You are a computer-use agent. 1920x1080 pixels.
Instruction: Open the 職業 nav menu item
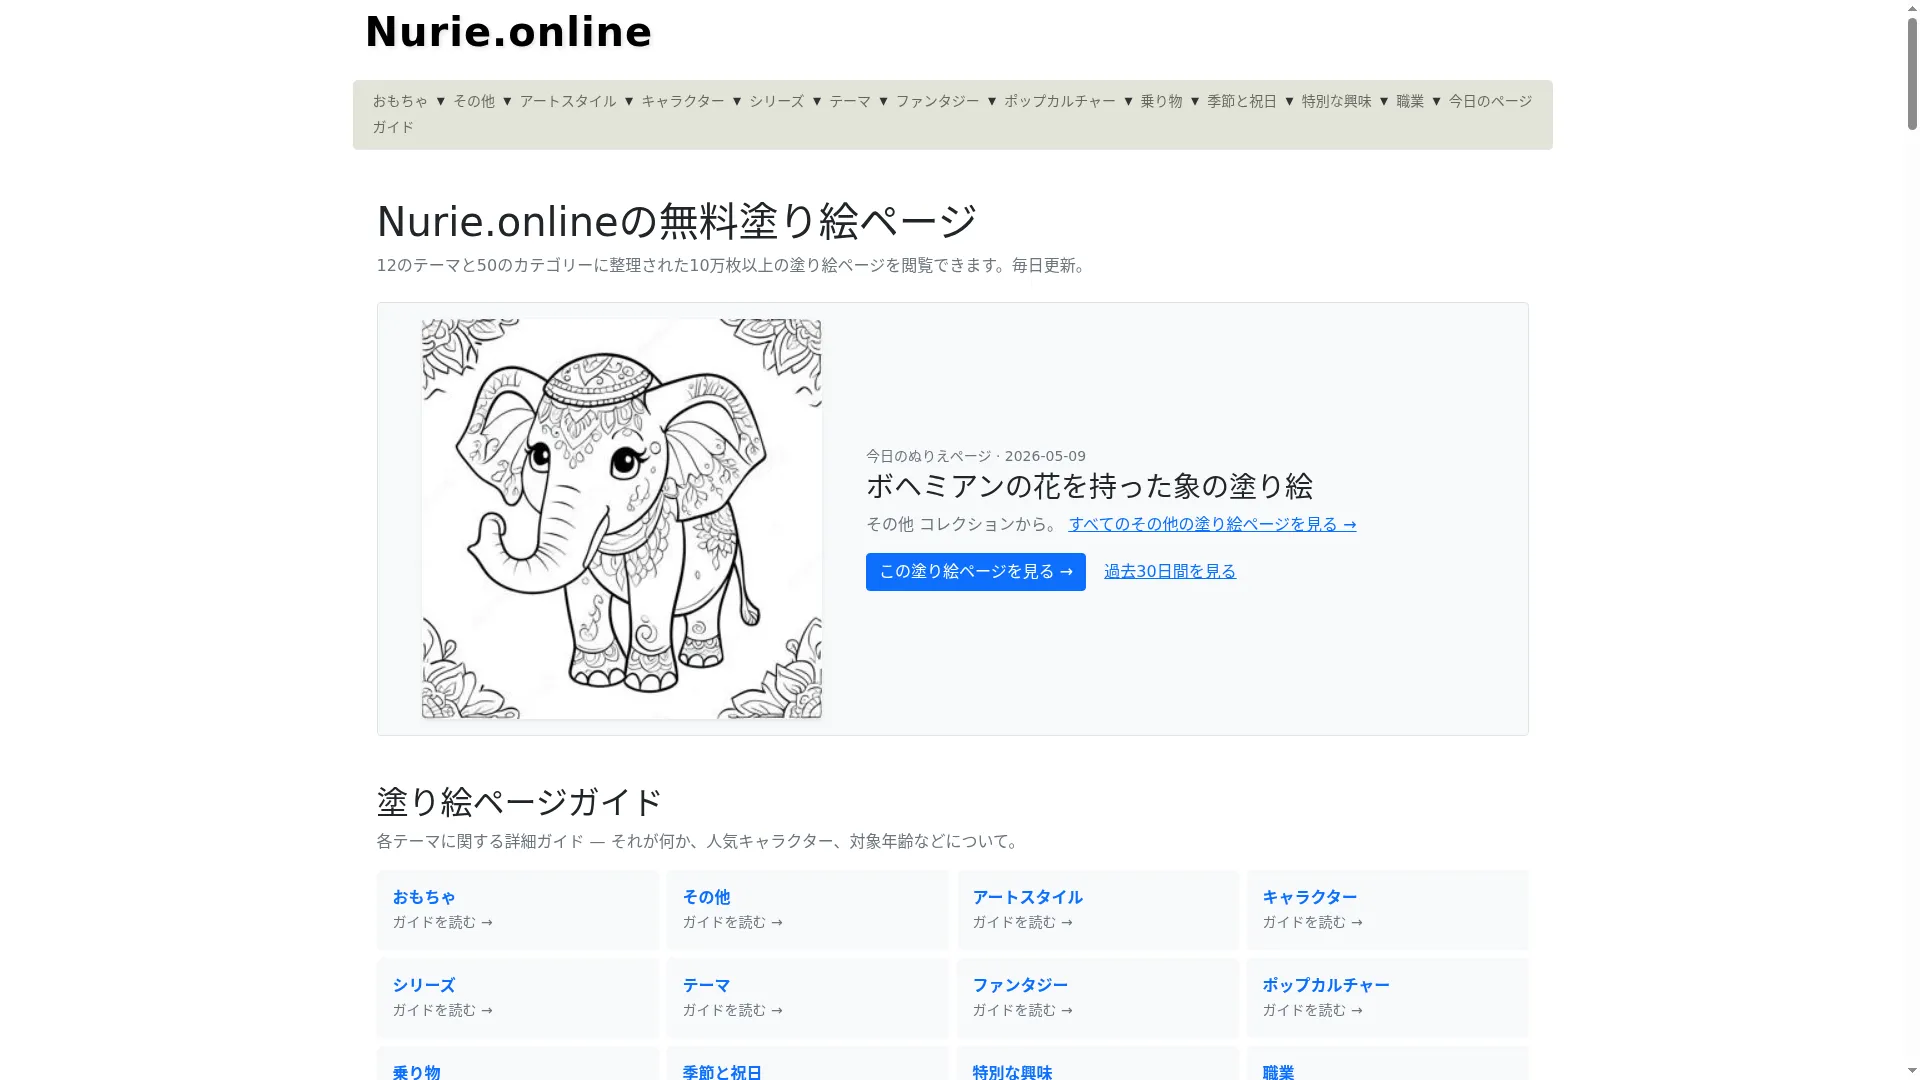(x=1410, y=101)
